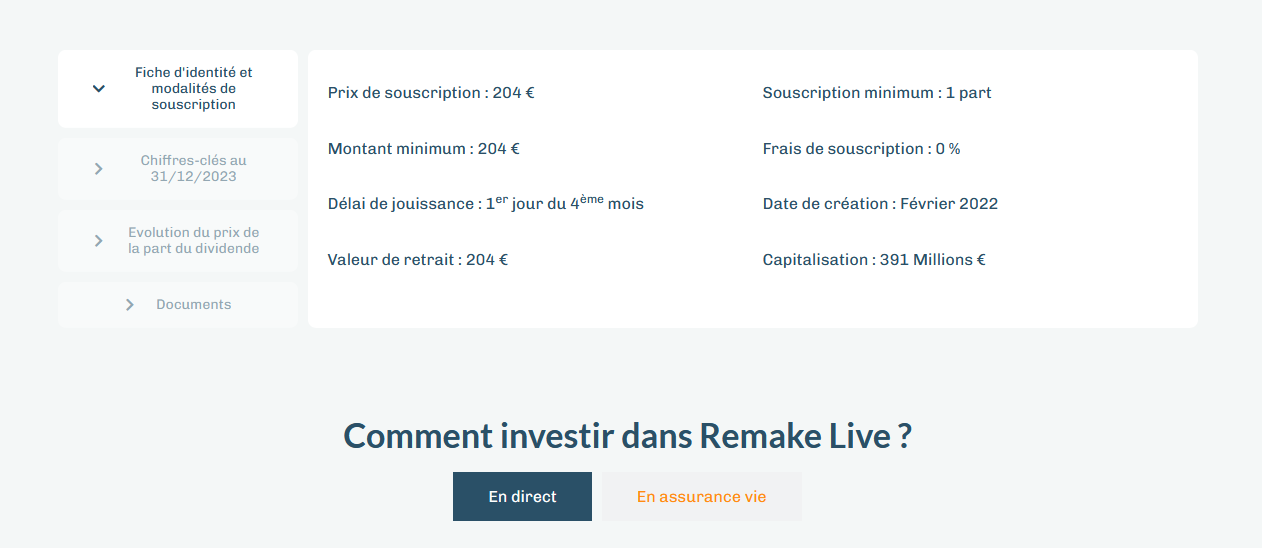
Task: Select the Documents section tab
Action: pyautogui.click(x=178, y=305)
